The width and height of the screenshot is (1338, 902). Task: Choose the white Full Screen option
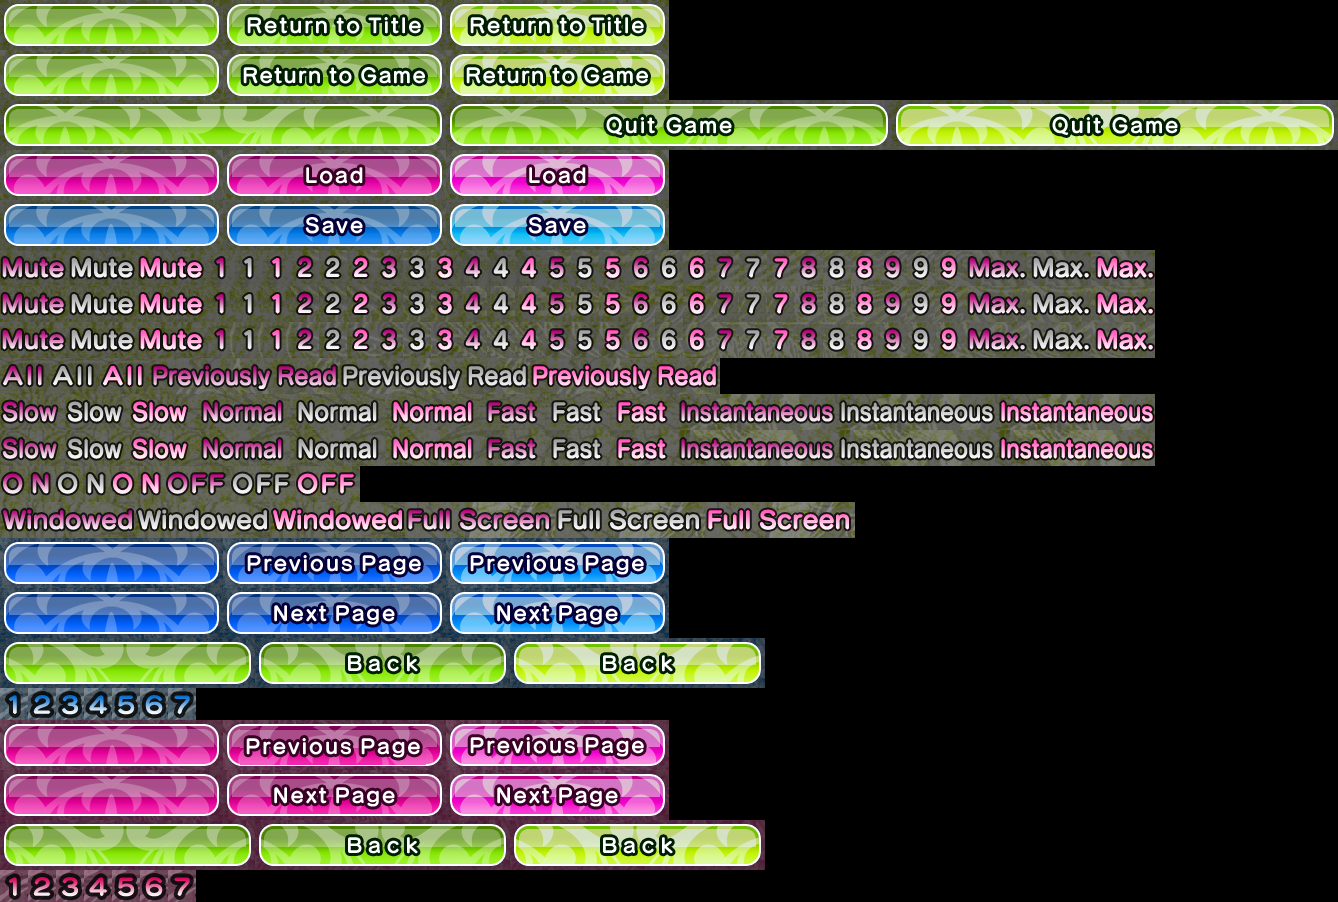[x=628, y=521]
